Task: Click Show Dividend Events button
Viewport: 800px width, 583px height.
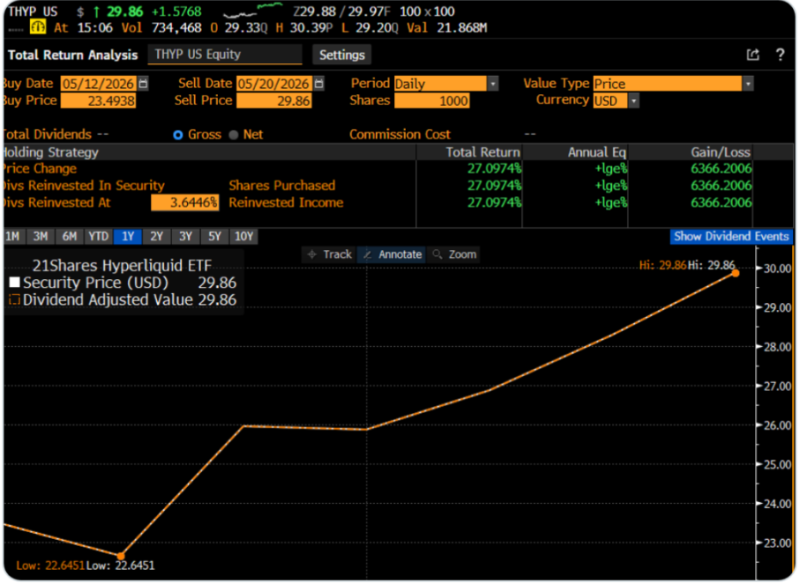Action: (x=731, y=236)
